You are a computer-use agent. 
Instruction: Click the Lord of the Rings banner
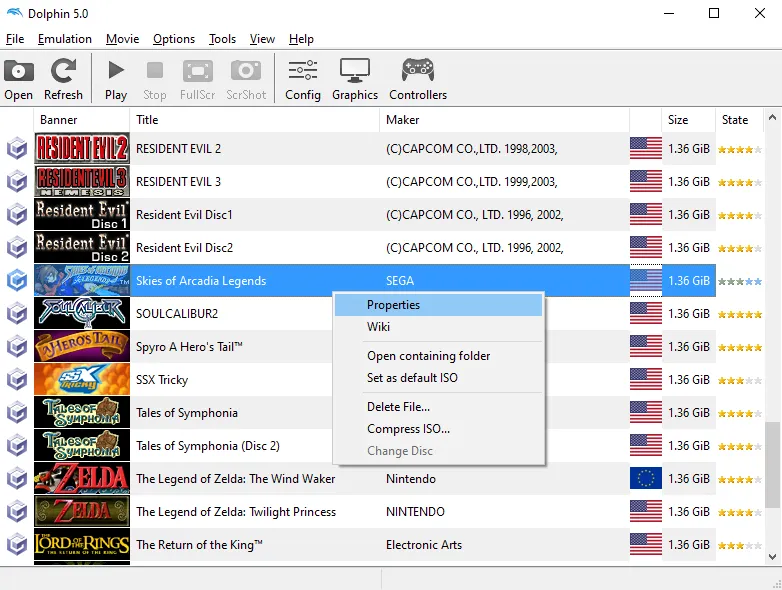point(82,545)
